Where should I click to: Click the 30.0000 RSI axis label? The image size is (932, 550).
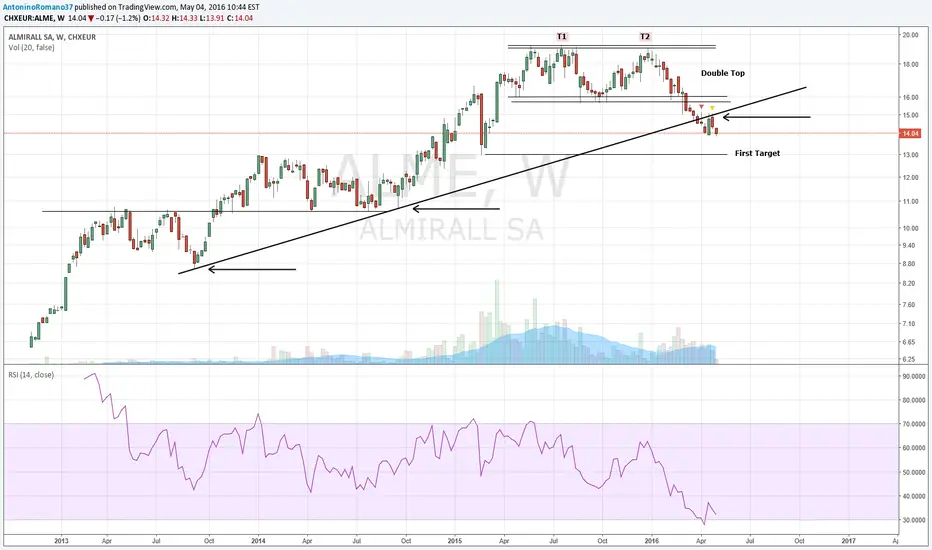(914, 520)
